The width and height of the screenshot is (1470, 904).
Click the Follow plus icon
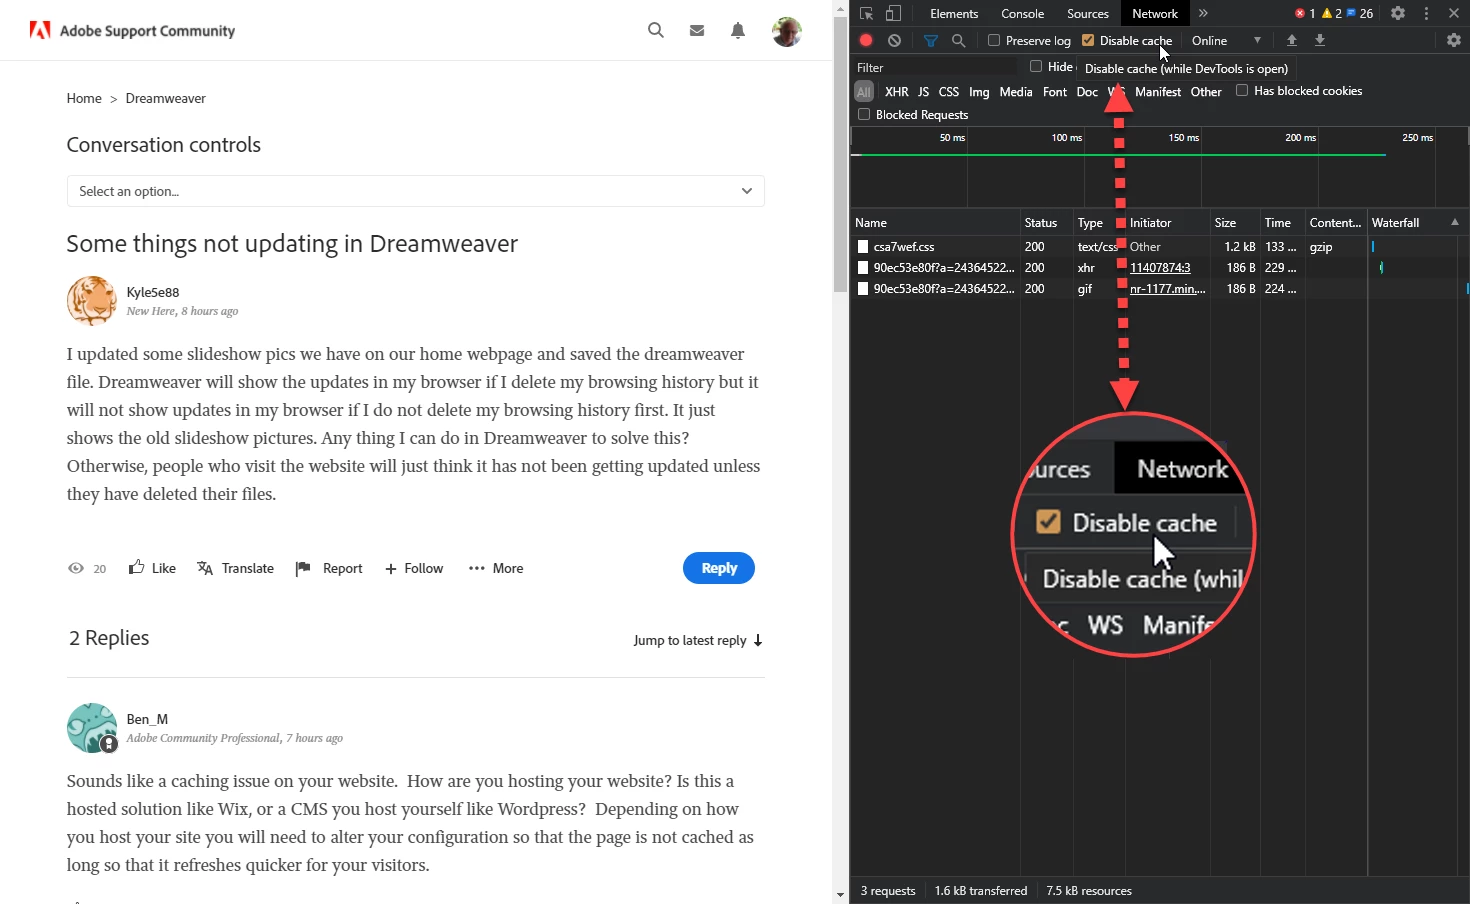pyautogui.click(x=391, y=569)
